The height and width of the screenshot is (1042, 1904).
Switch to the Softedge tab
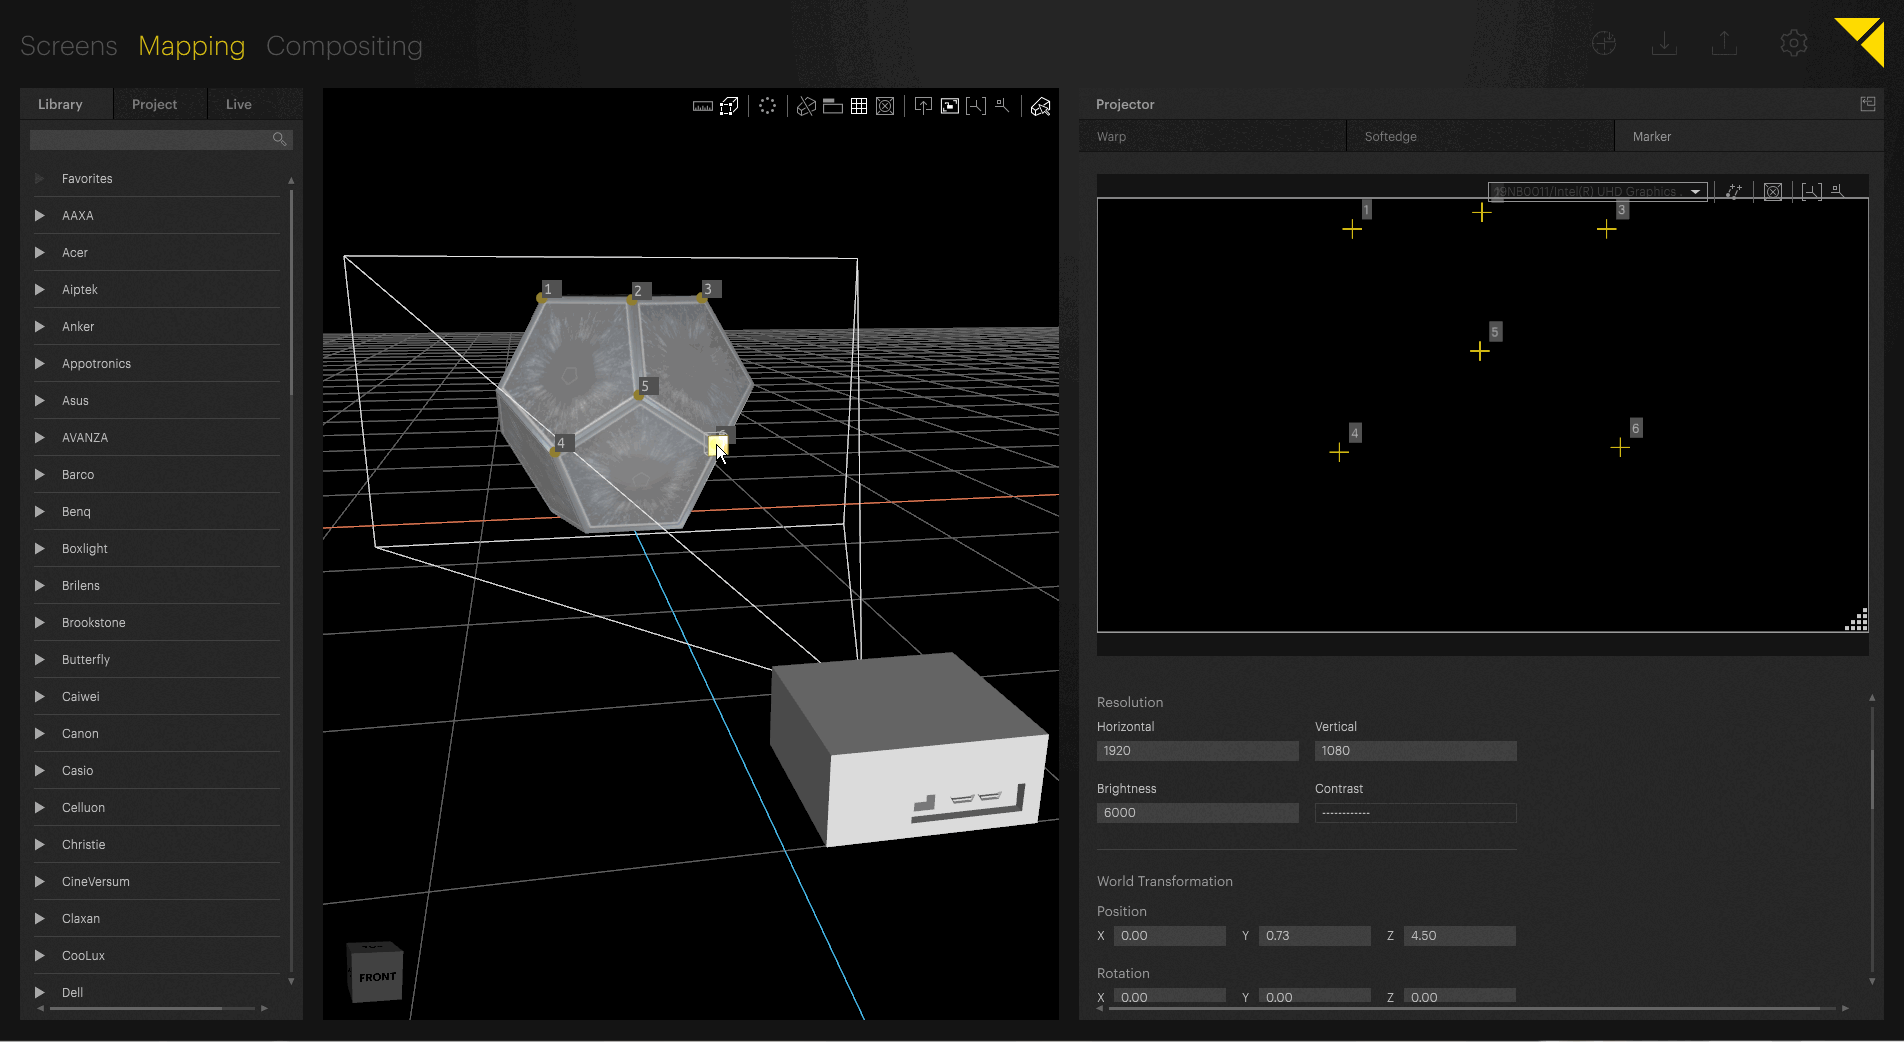pos(1480,136)
